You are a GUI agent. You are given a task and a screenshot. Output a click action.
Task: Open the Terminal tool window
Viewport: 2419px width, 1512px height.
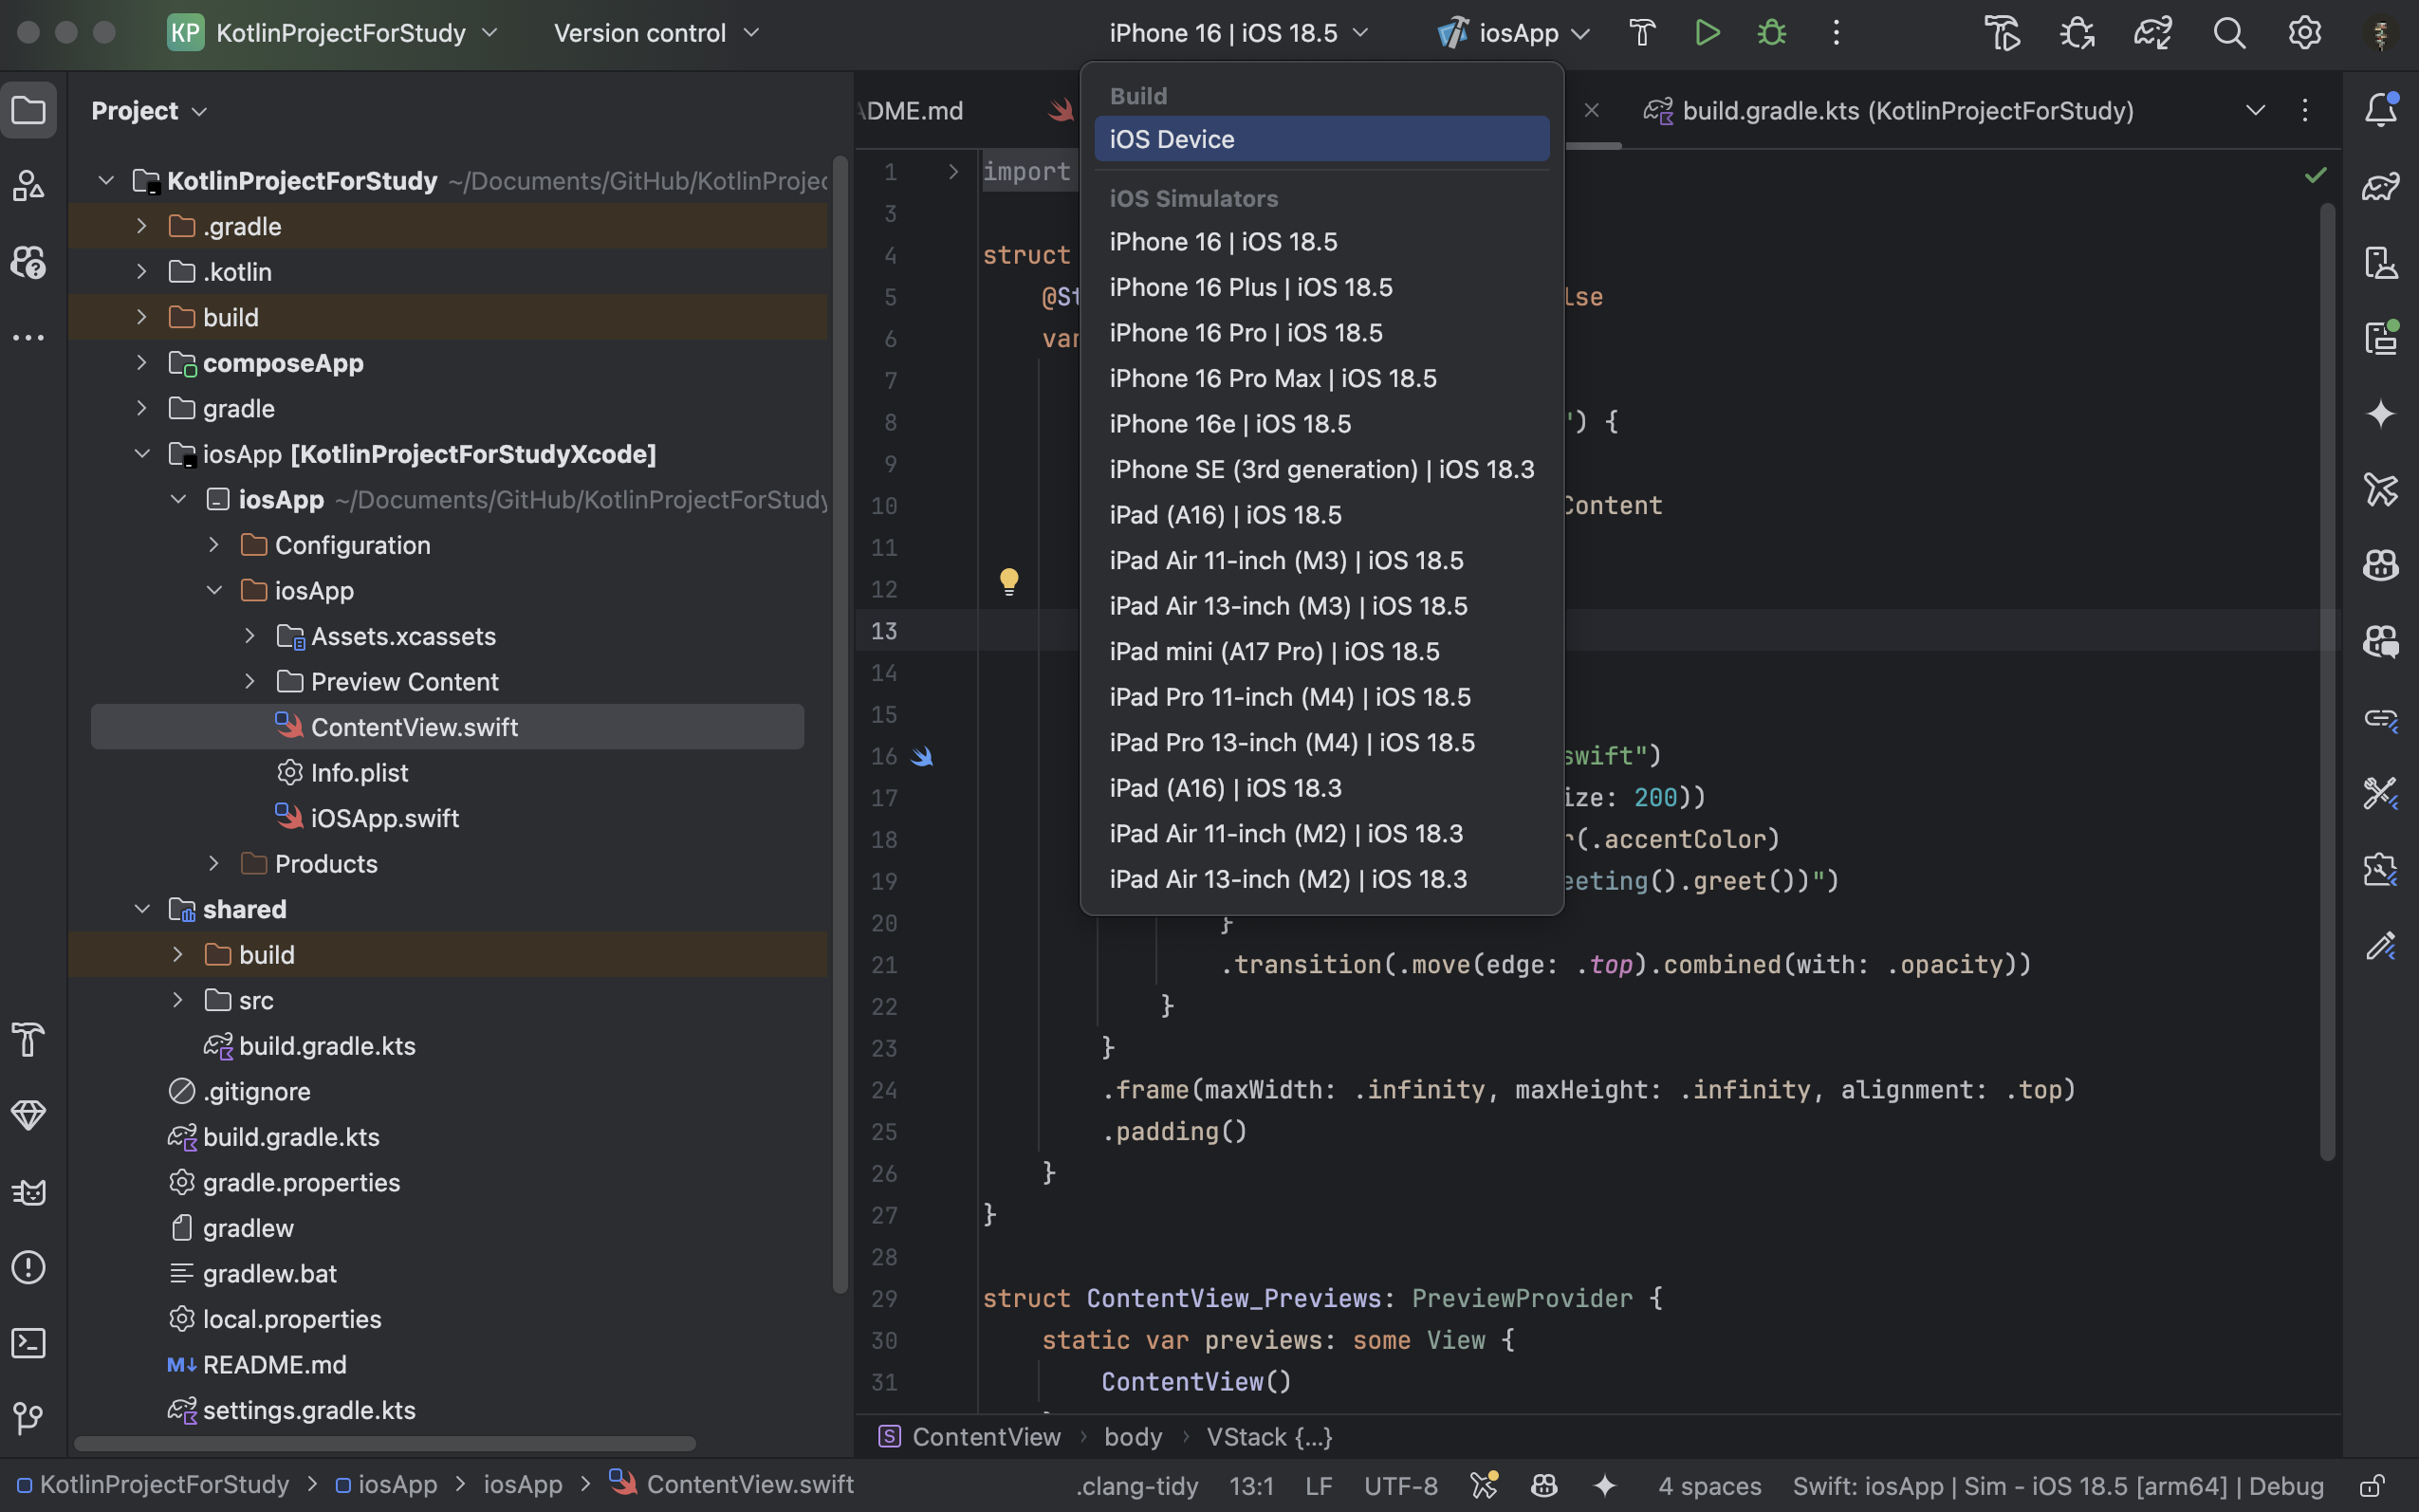click(28, 1343)
